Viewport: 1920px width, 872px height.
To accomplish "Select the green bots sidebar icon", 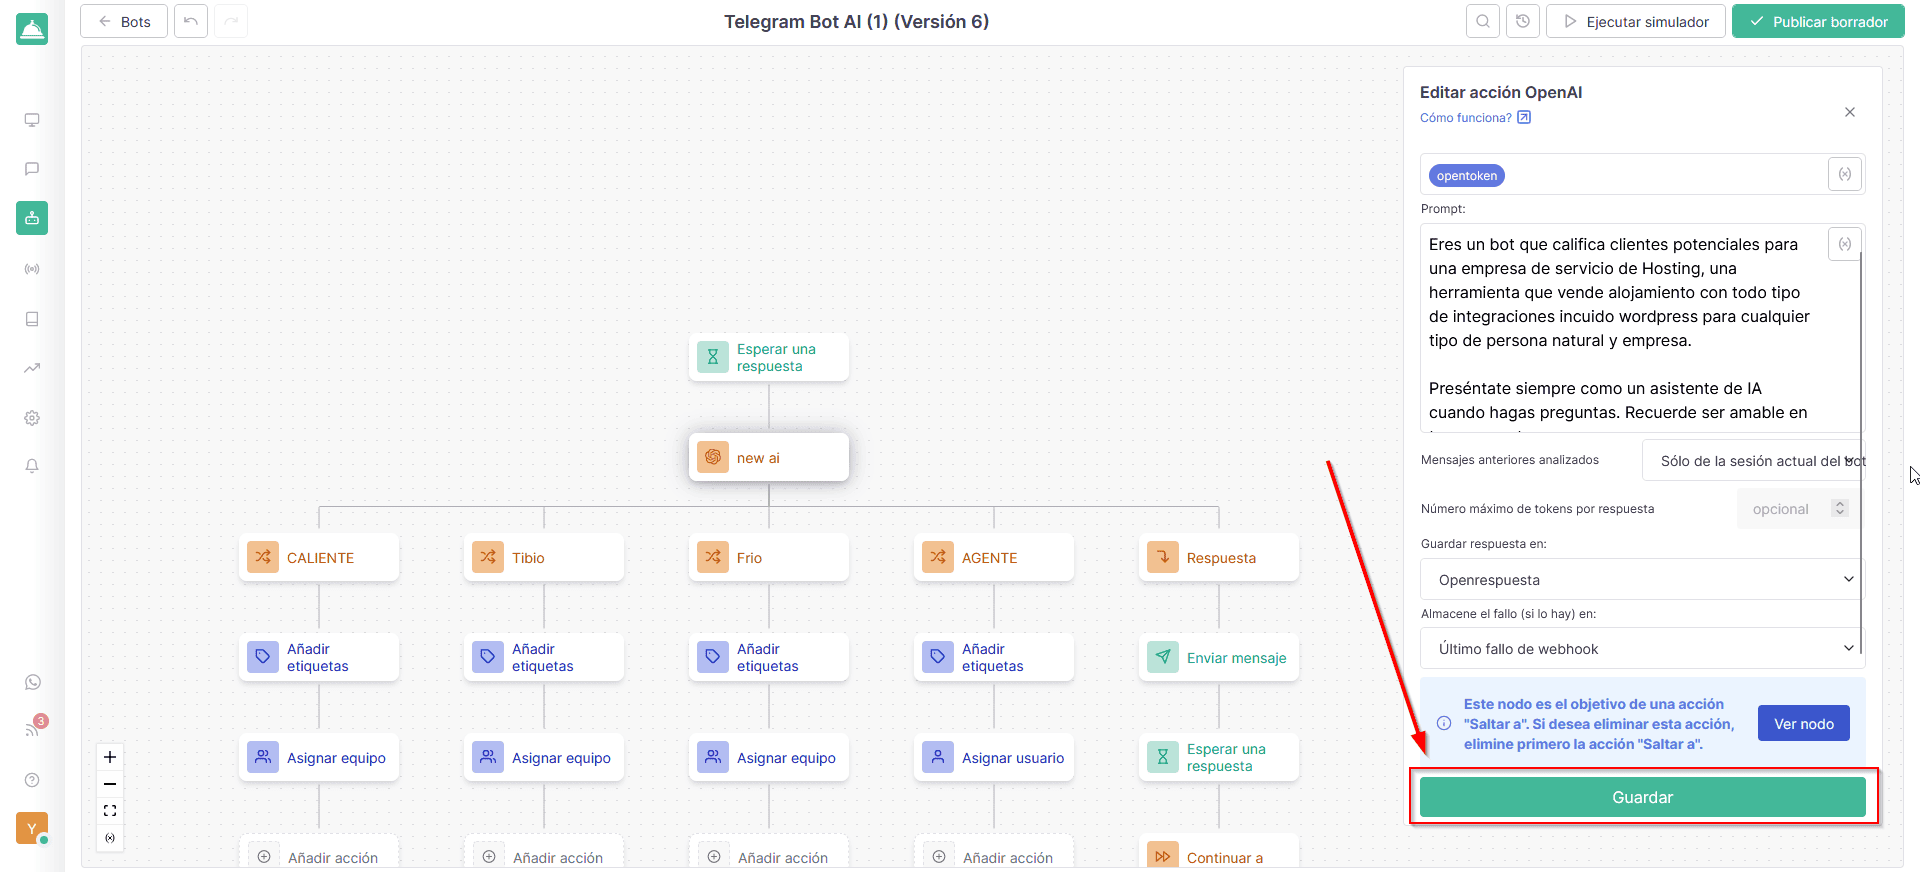I will click(32, 218).
